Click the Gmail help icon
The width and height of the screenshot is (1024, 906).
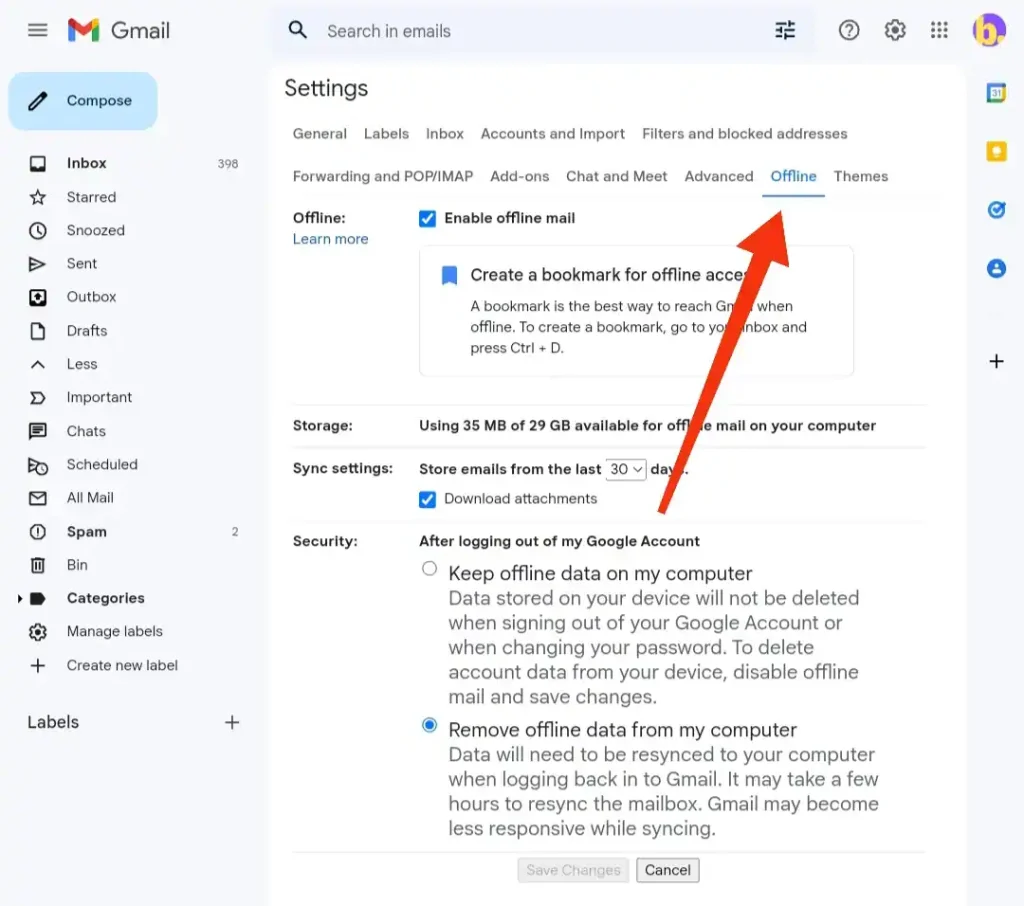click(x=849, y=30)
